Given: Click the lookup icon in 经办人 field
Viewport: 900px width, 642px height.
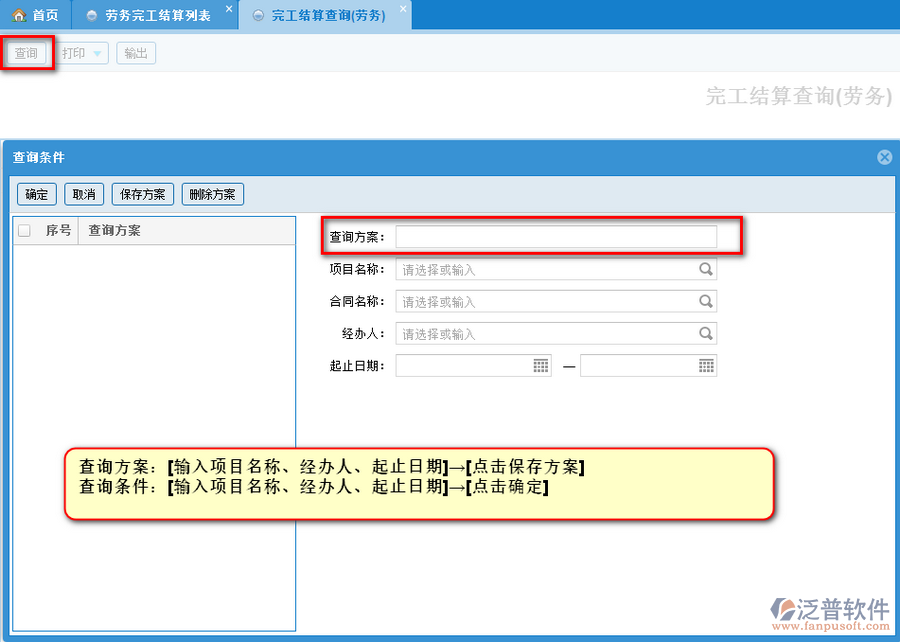Looking at the screenshot, I should pos(705,333).
